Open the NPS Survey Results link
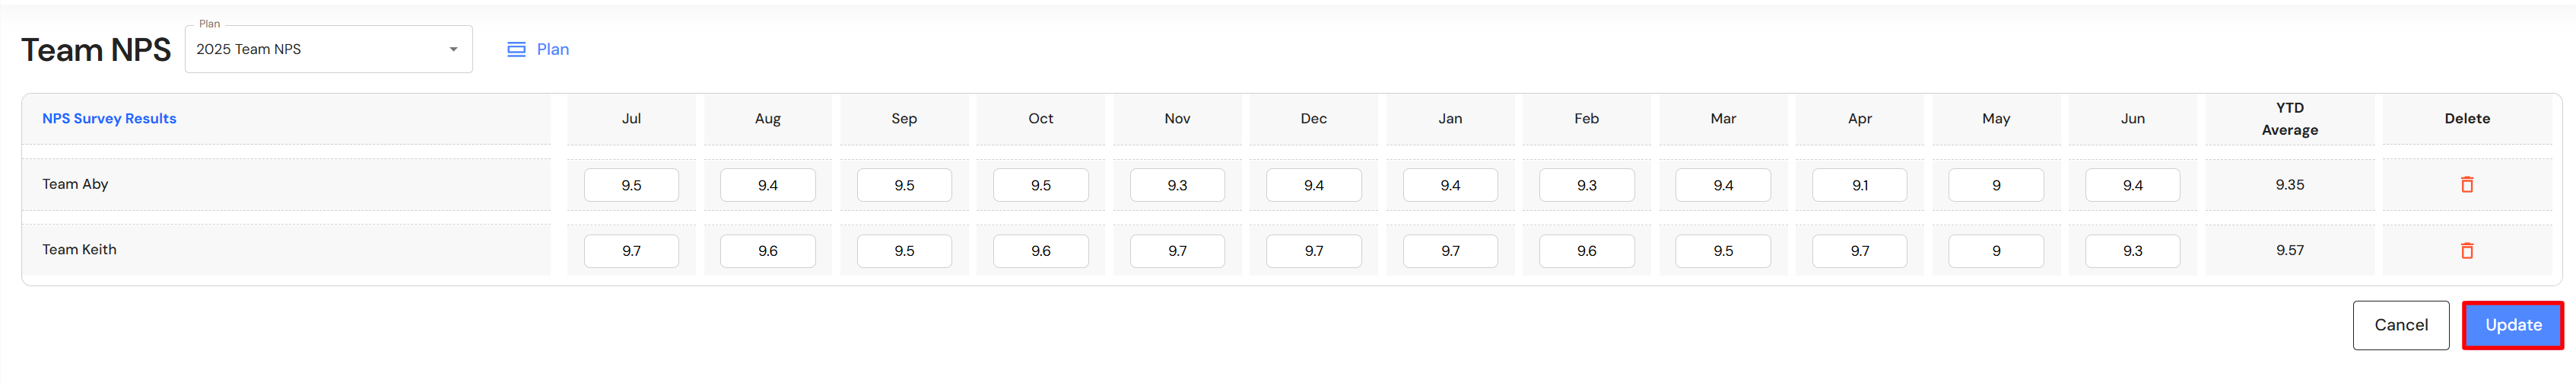This screenshot has height=386, width=2576. coord(109,119)
